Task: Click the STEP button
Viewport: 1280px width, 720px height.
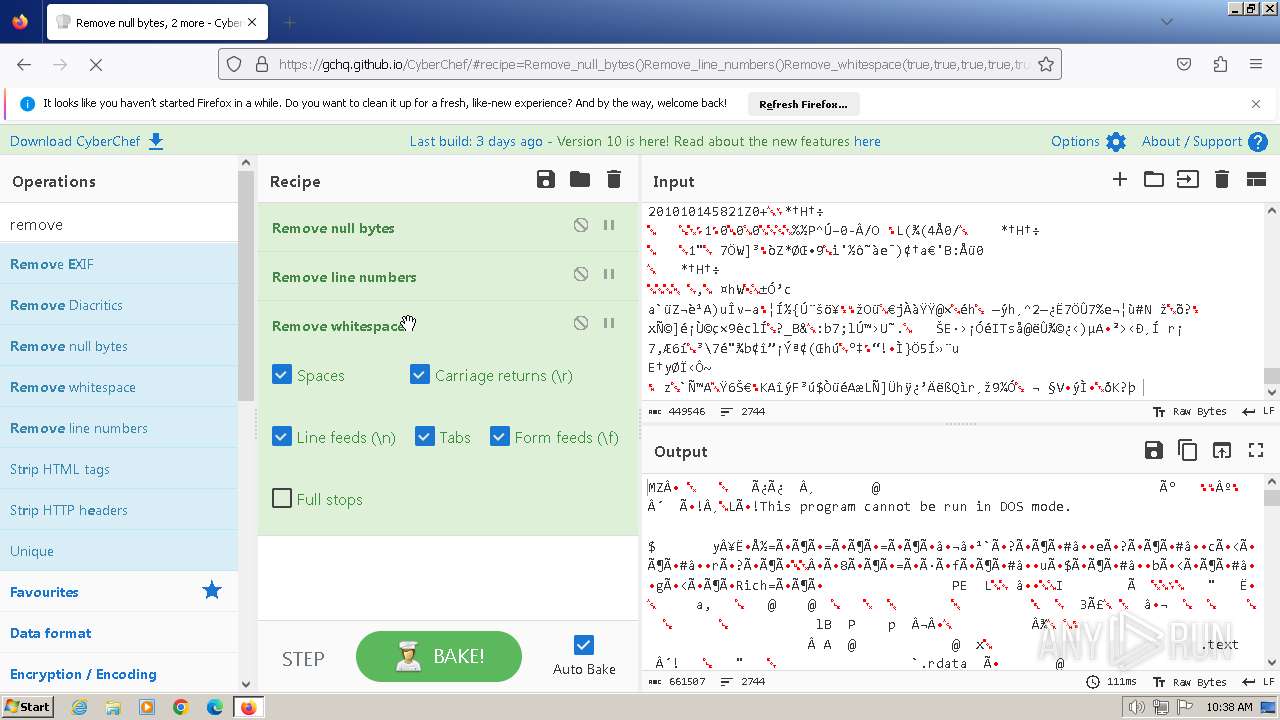Action: [x=303, y=658]
